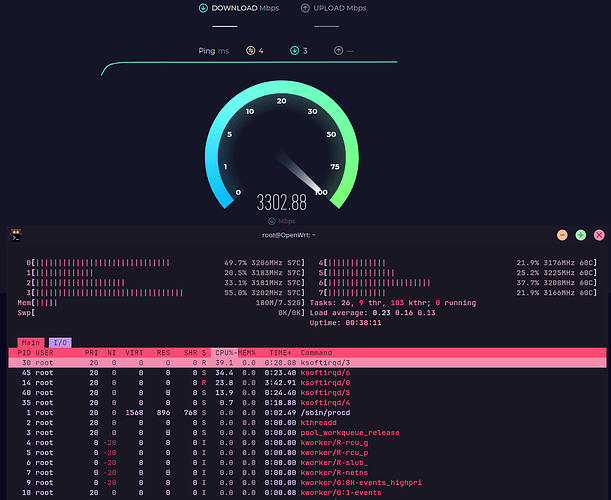Click the terminal app icon in the title bar
The height and width of the screenshot is (500, 611).
click(x=16, y=235)
